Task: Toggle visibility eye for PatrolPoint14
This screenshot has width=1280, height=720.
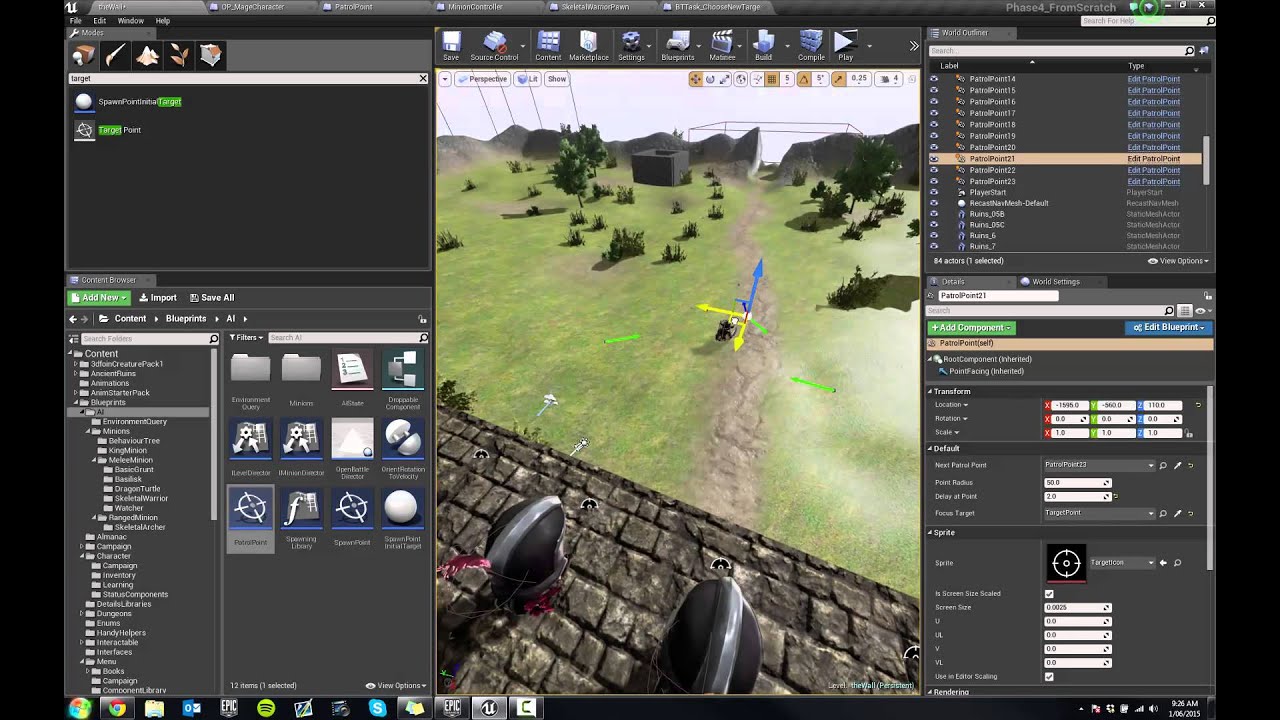Action: point(934,79)
